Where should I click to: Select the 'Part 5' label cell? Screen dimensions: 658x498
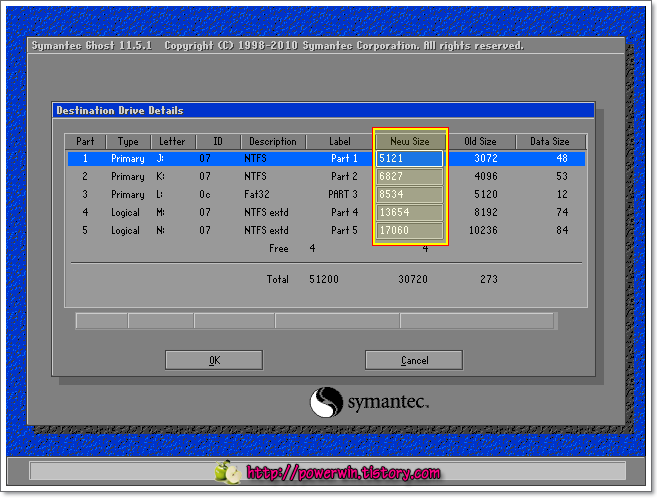pyautogui.click(x=344, y=230)
